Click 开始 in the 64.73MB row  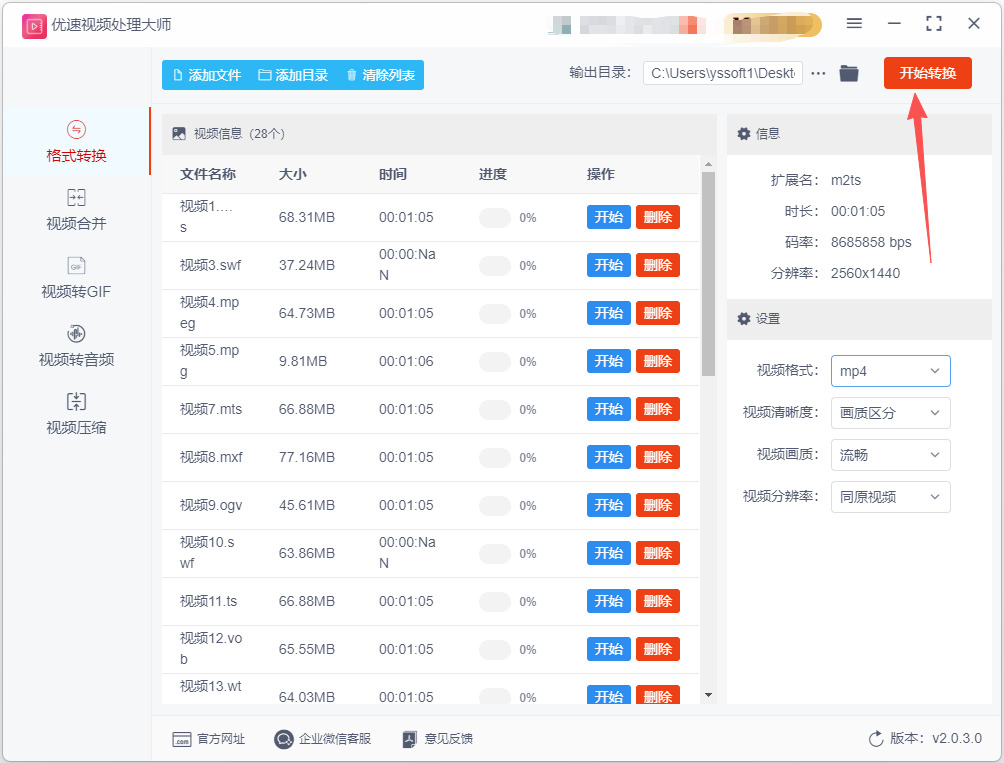coord(608,313)
